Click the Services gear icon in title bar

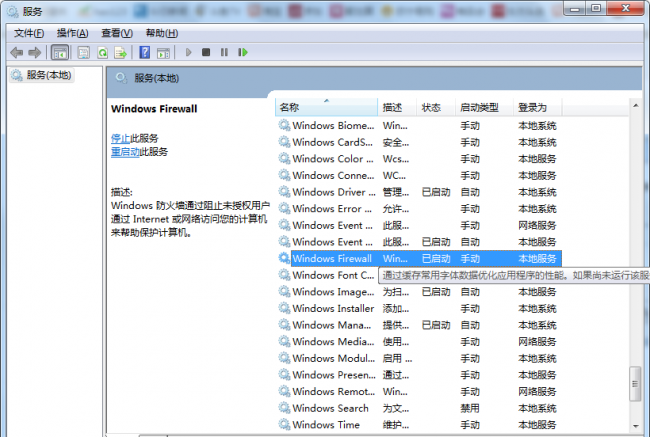[13, 11]
